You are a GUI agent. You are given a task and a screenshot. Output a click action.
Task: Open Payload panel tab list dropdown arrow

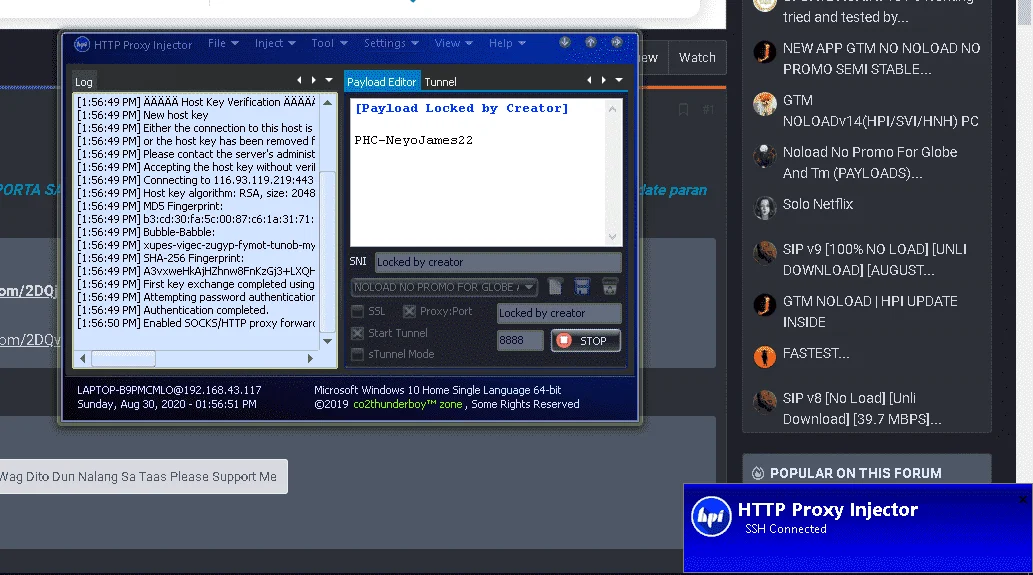pos(619,80)
